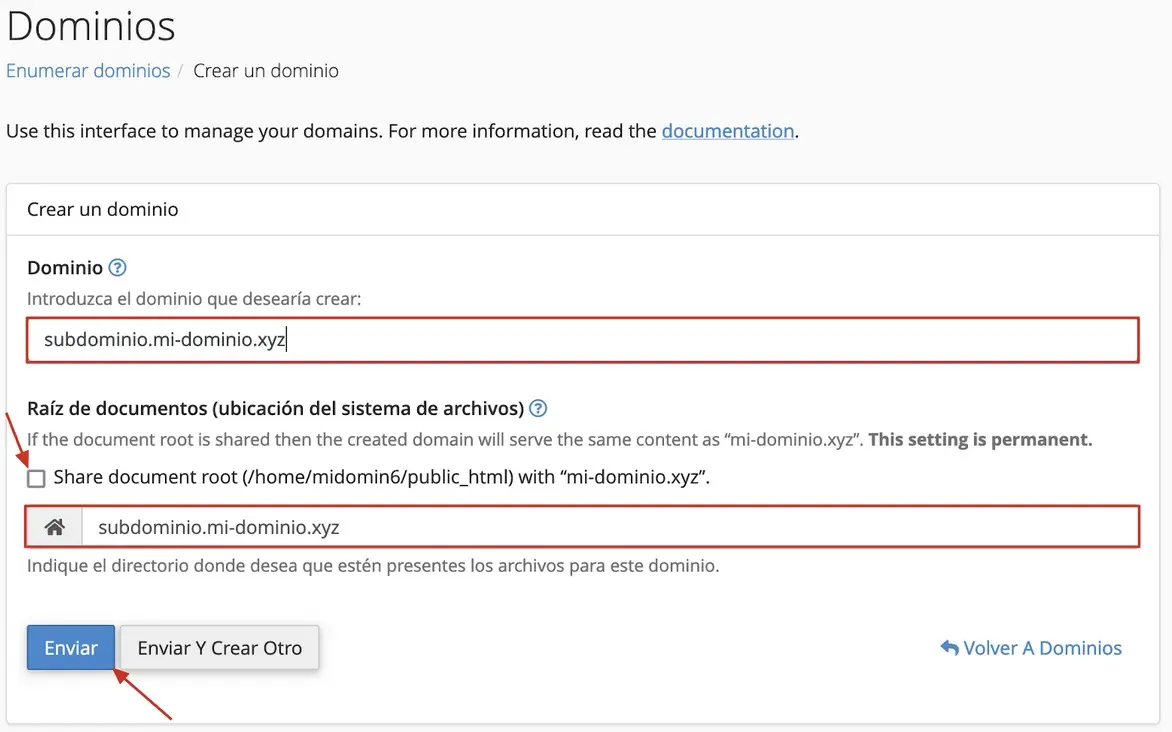1172x732 pixels.
Task: Focus the Dominio text input field
Action: [582, 340]
